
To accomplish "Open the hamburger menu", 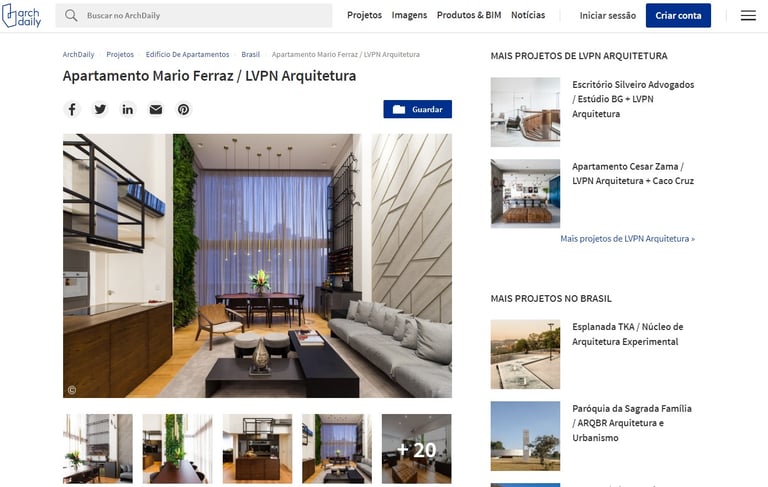I will 748,16.
